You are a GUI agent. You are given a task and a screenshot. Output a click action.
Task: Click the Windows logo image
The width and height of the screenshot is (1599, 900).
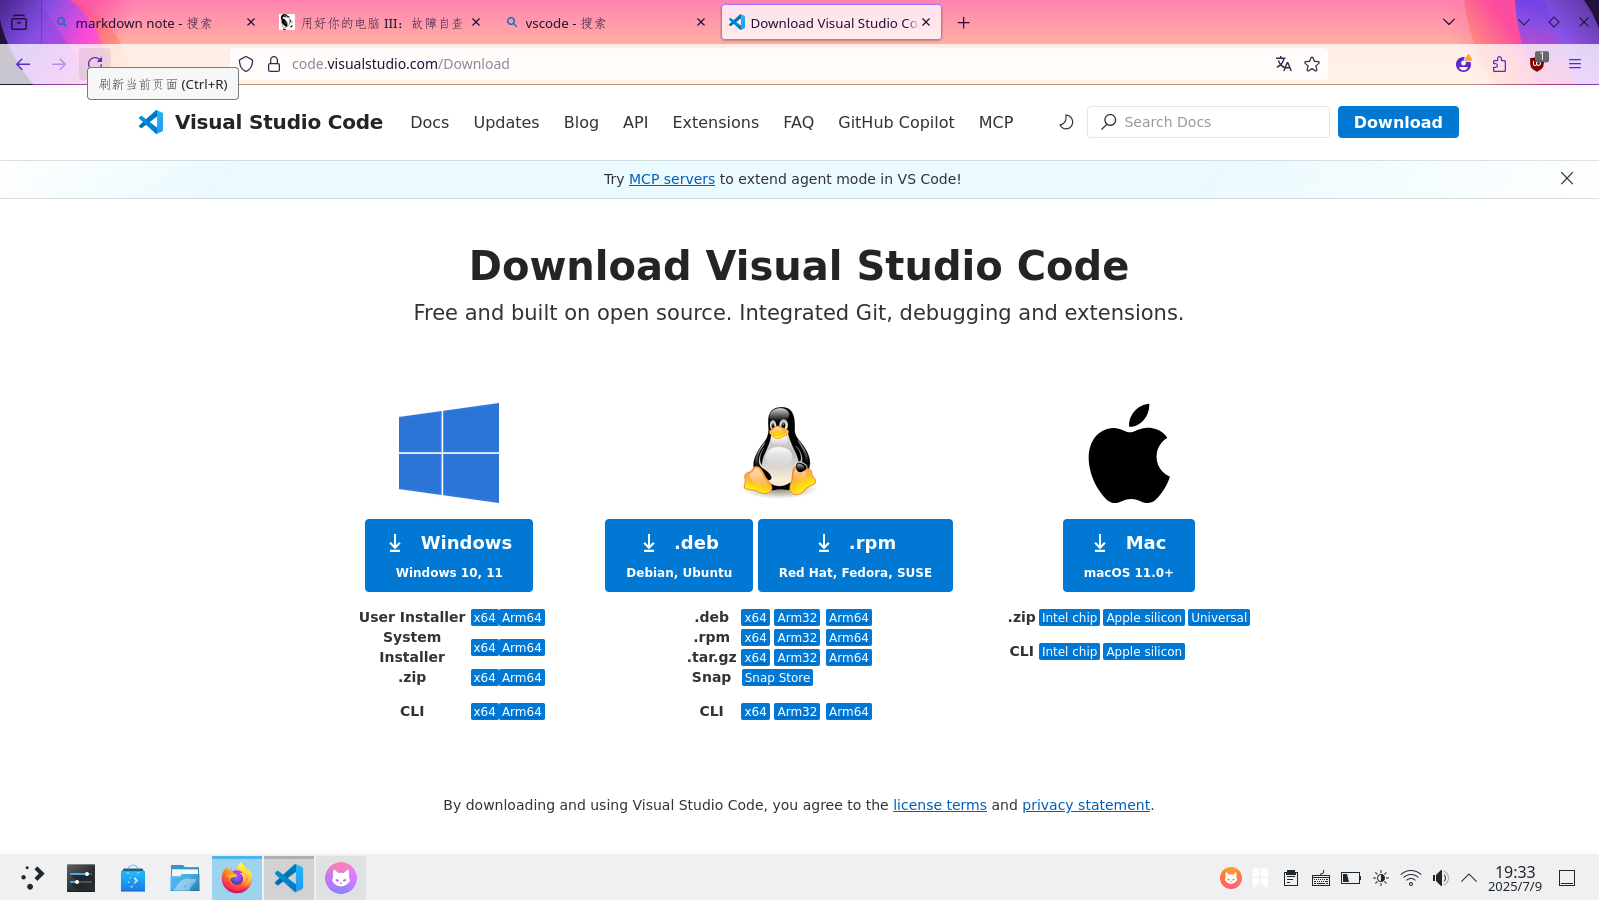449,453
